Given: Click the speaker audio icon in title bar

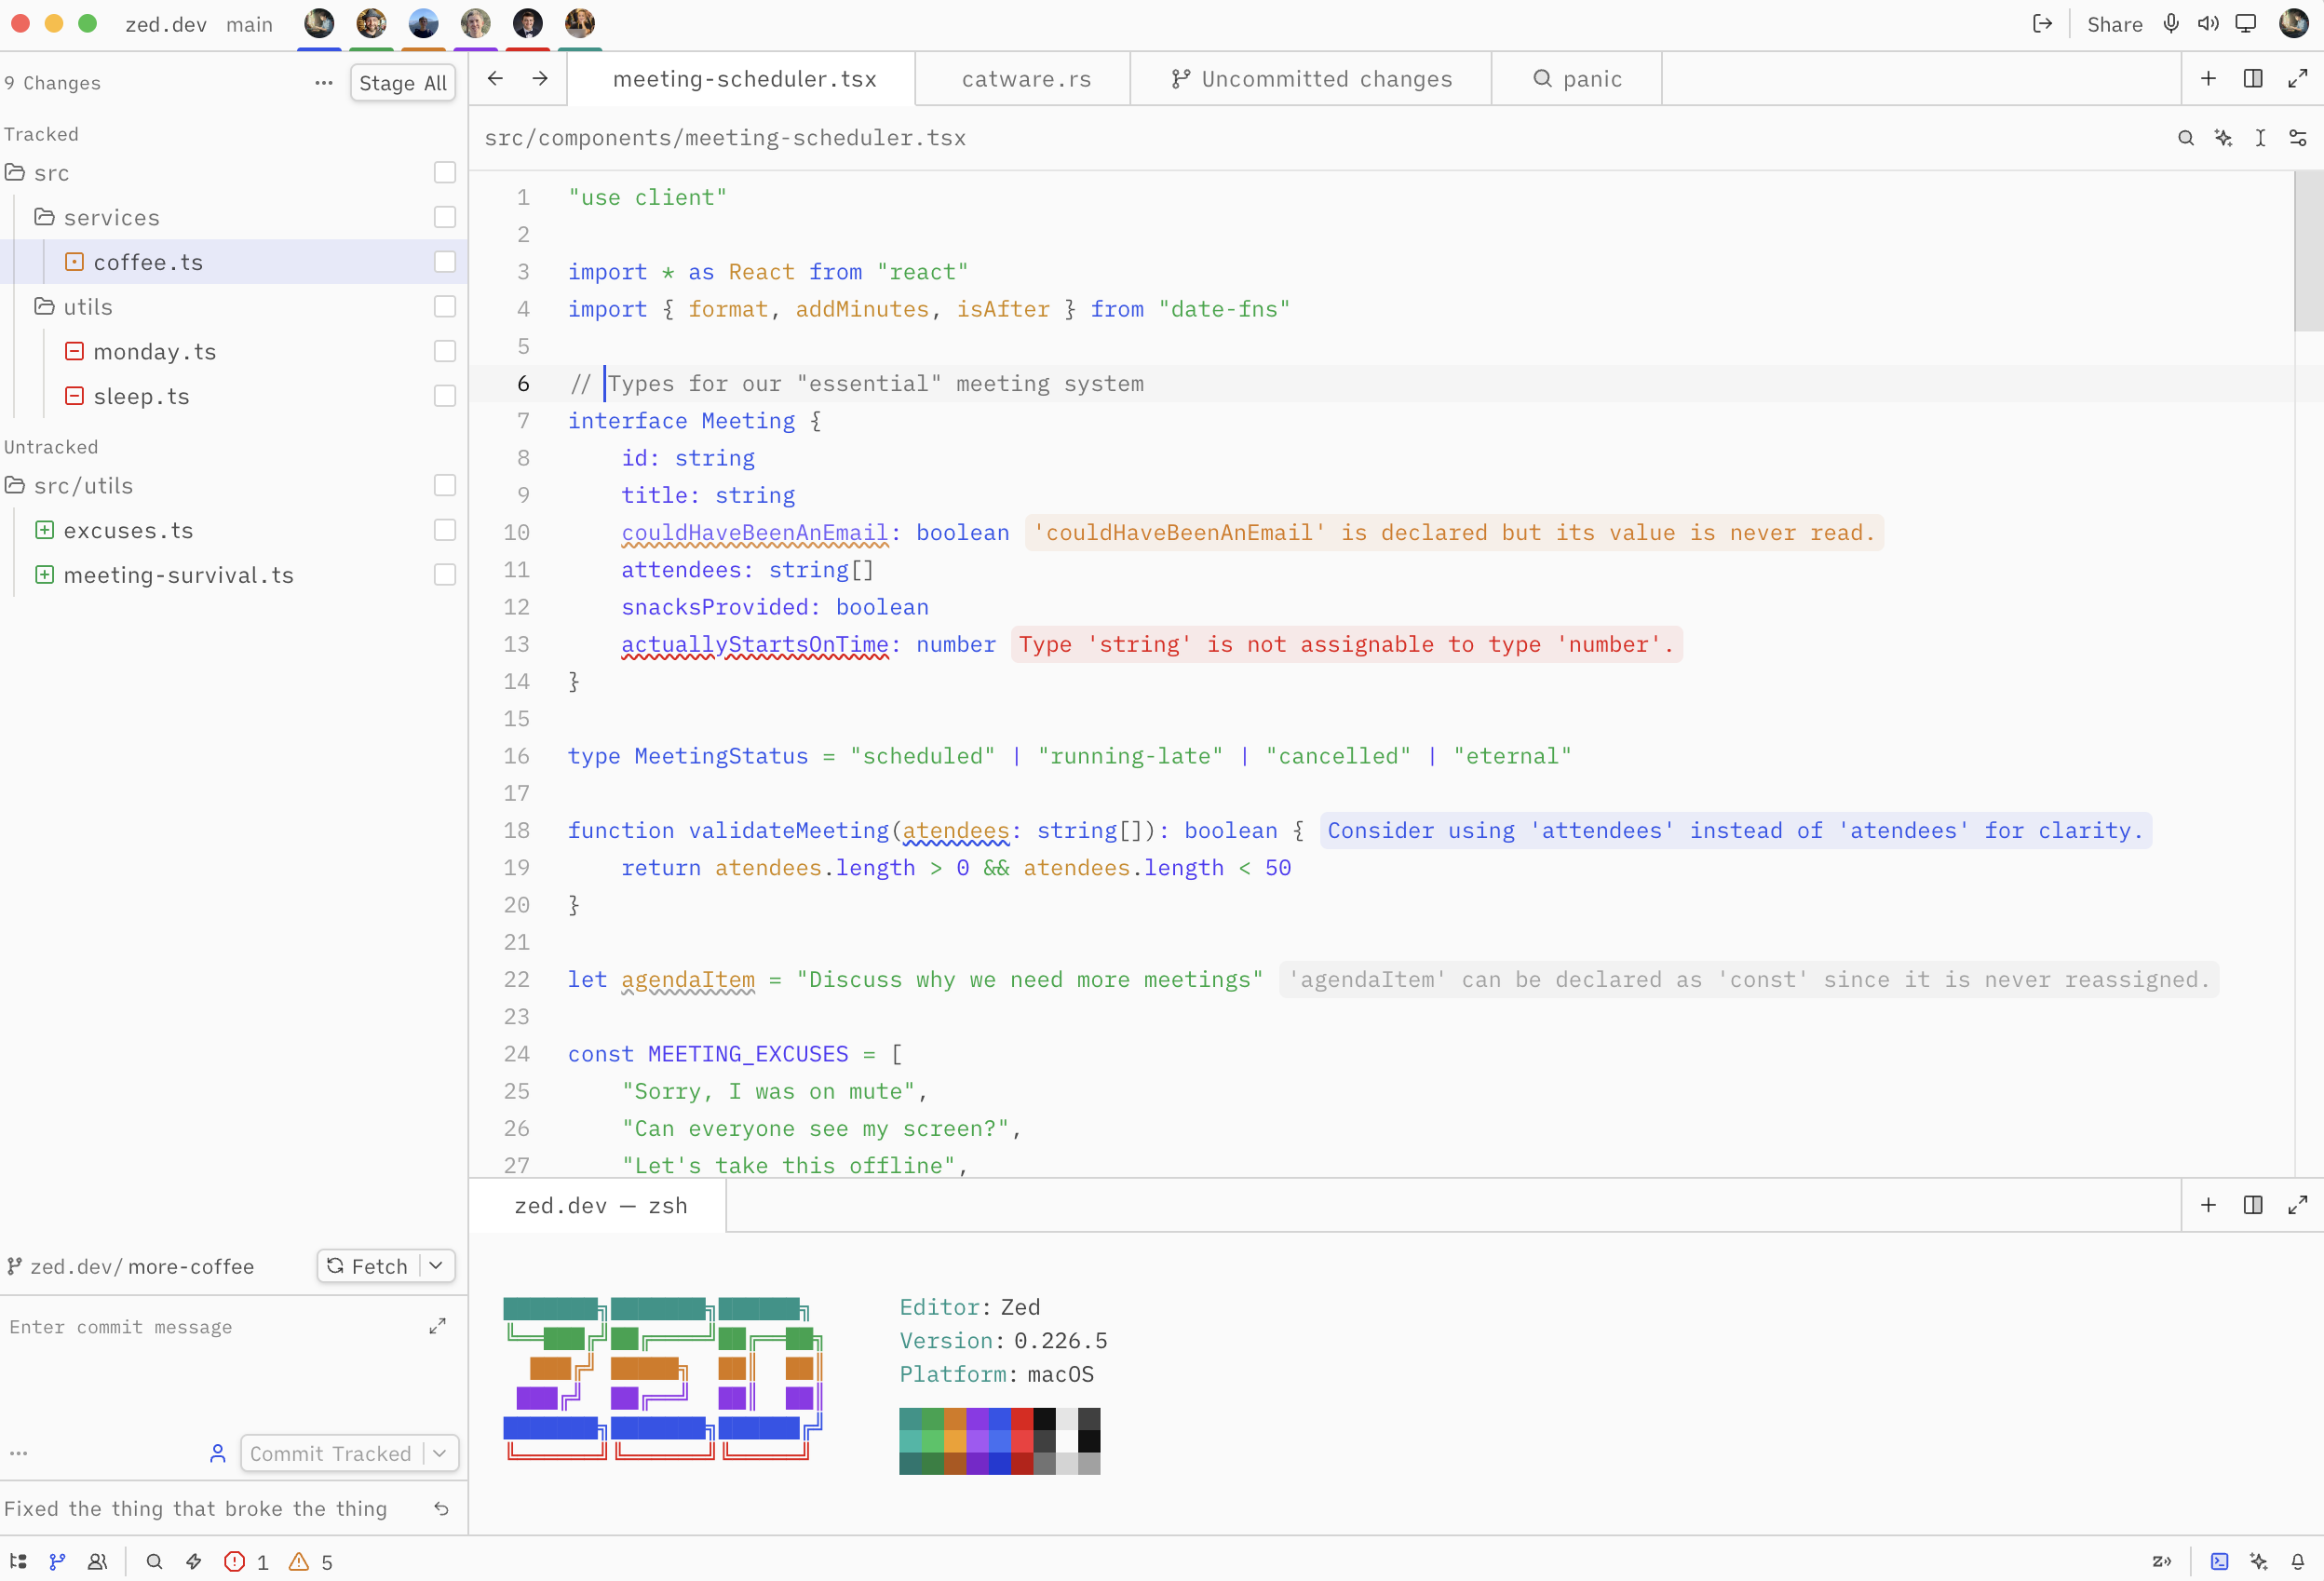Looking at the screenshot, I should pos(2208,24).
